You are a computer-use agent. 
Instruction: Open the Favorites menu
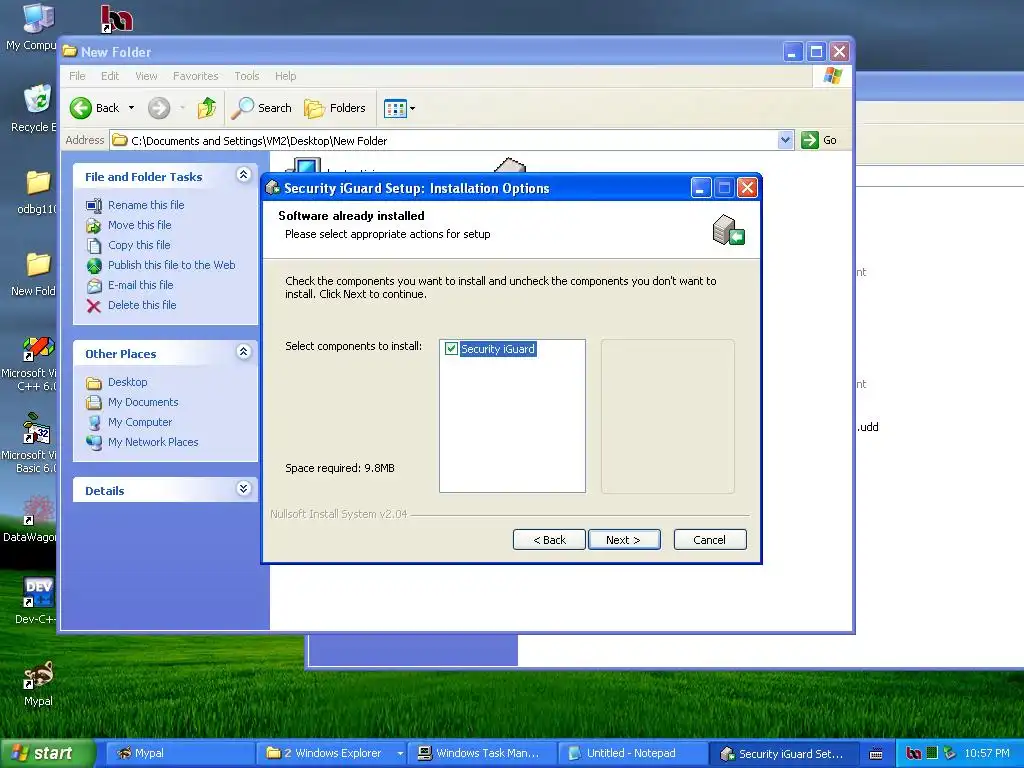pyautogui.click(x=195, y=76)
